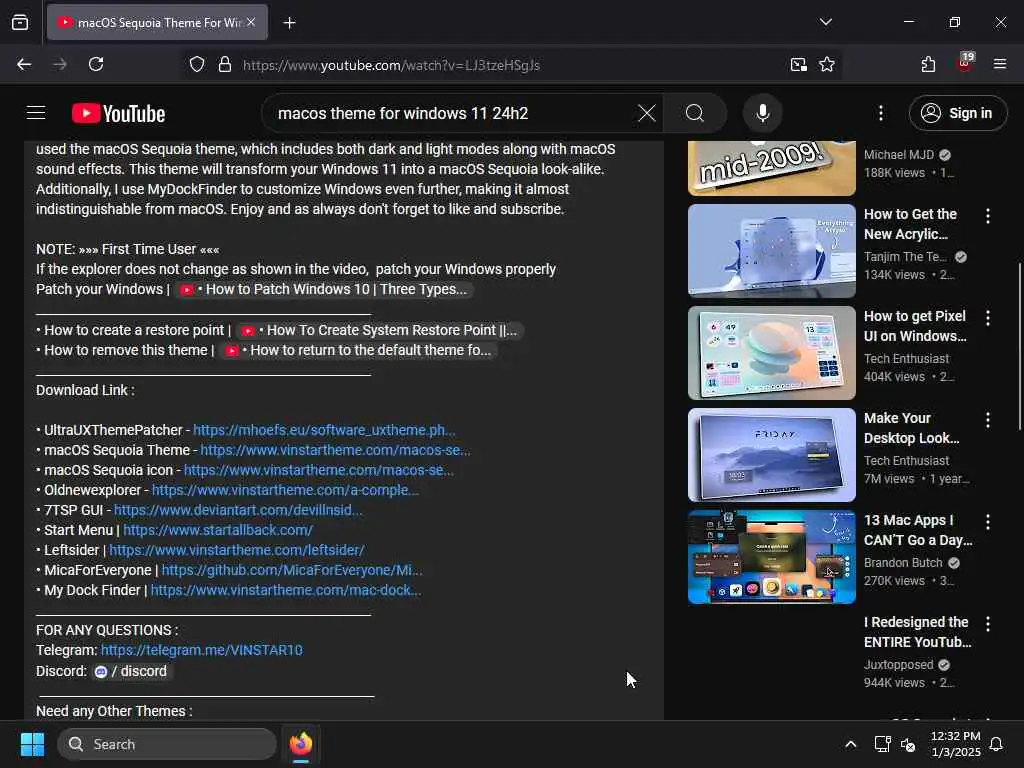Image resolution: width=1024 pixels, height=768 pixels.
Task: Open the Firefox recent browsing button
Action: click(20, 23)
